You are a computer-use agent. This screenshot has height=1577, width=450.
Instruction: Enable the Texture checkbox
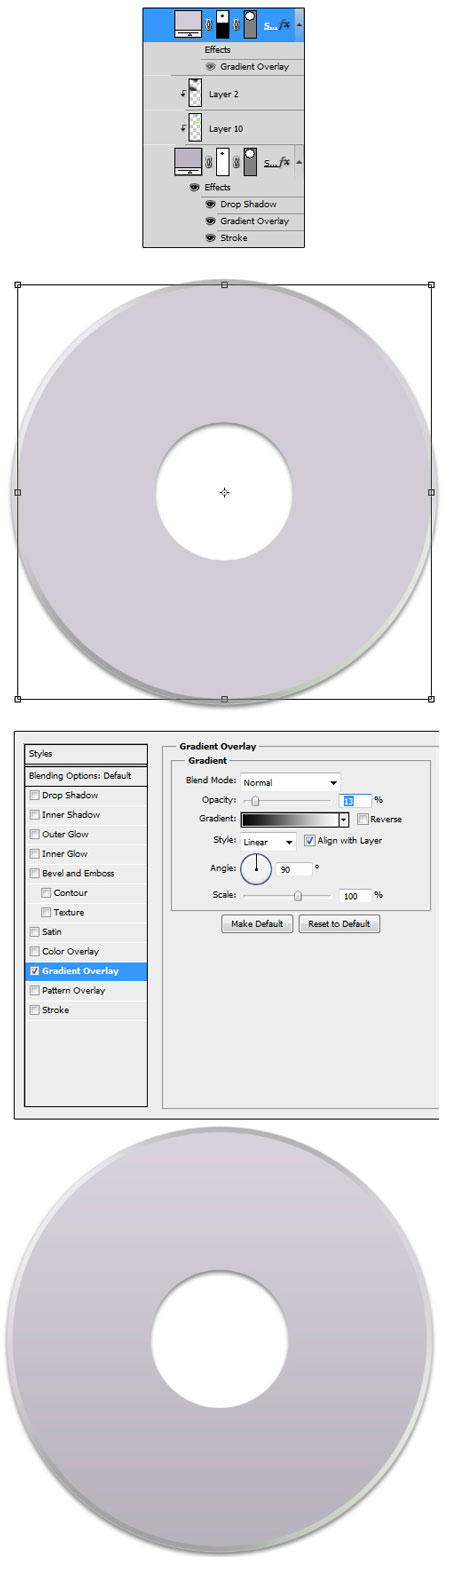(46, 913)
